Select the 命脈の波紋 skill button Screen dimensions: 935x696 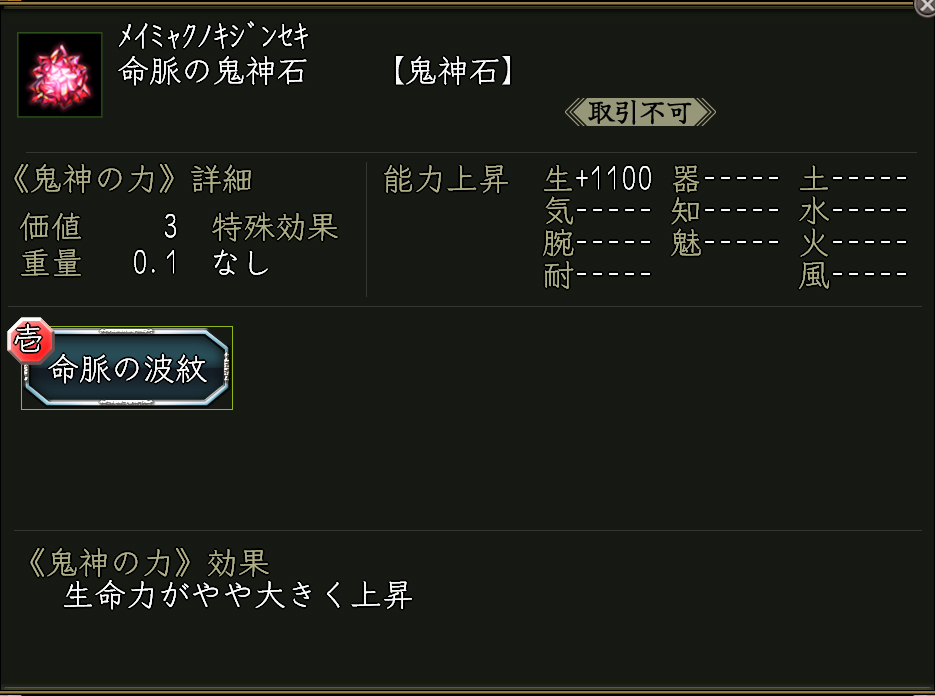tap(128, 369)
